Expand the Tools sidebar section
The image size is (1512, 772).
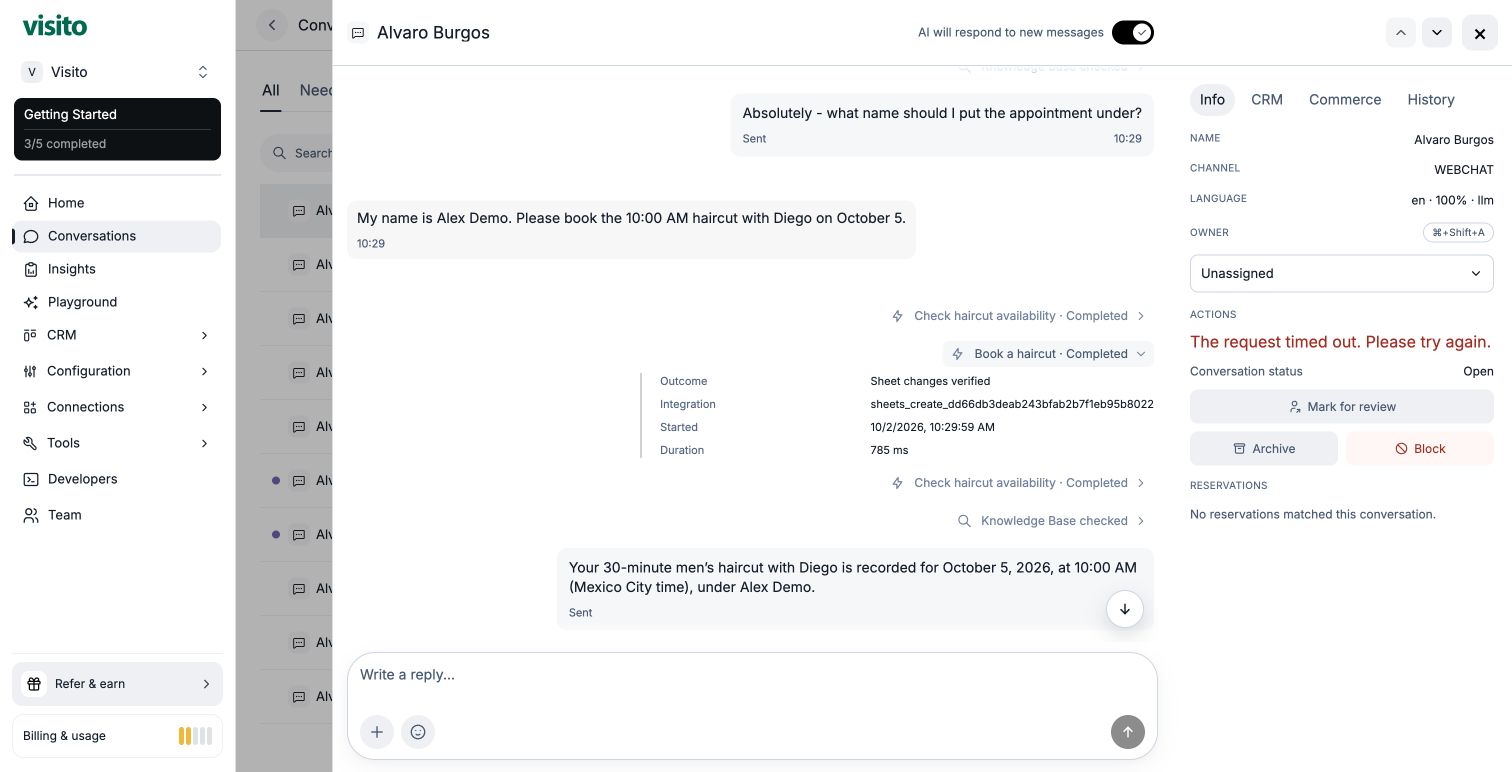coord(117,443)
